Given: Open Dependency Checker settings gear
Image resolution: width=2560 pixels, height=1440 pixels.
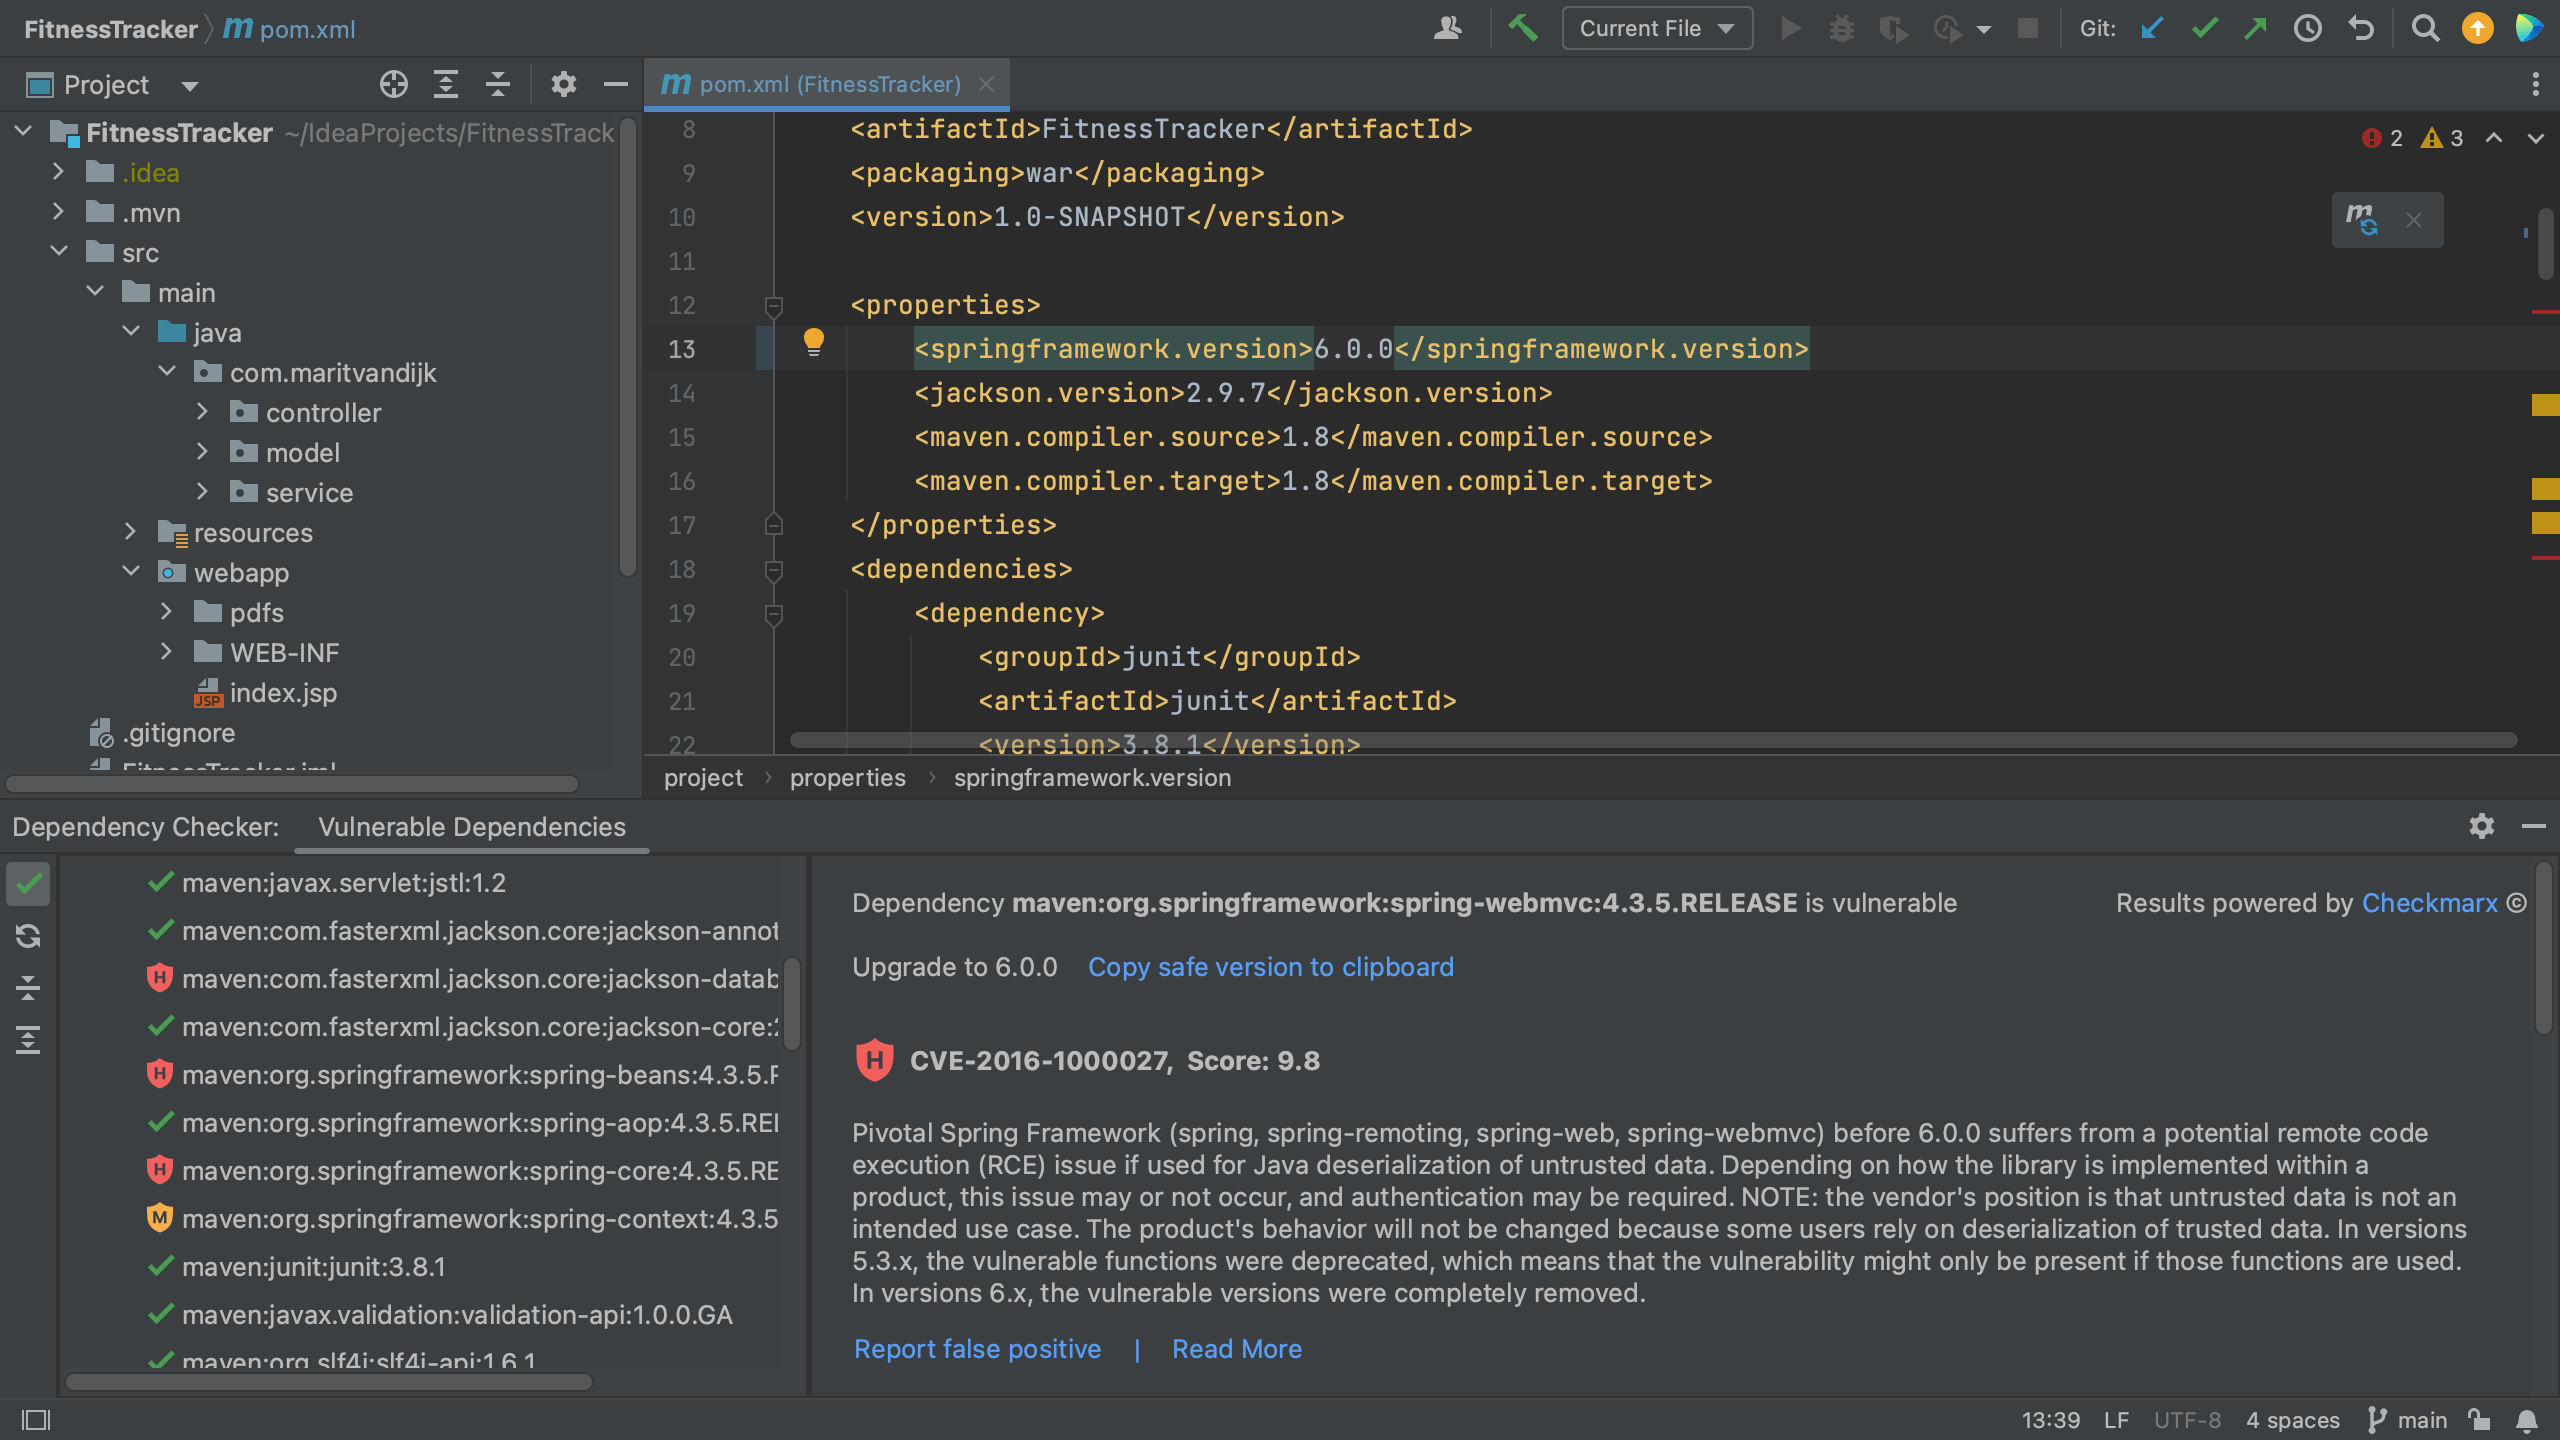Looking at the screenshot, I should [x=2481, y=826].
